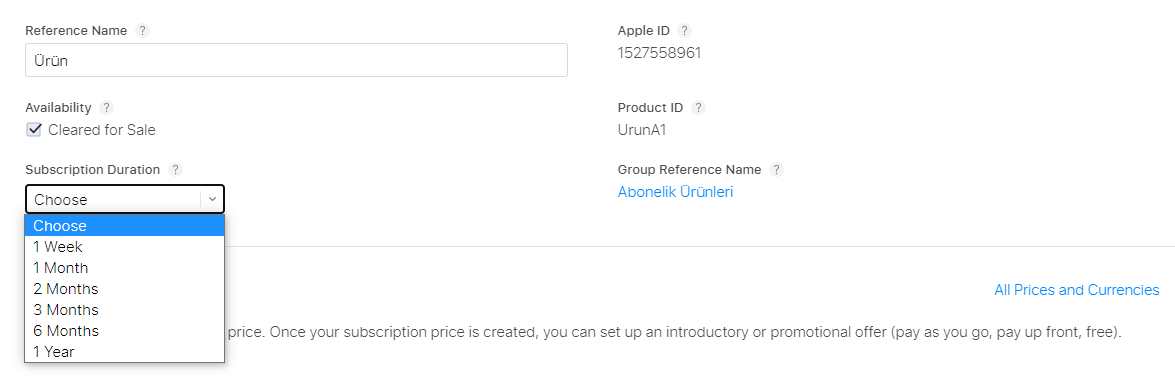
Task: Show help for Subscription Duration
Action: pyautogui.click(x=175, y=169)
